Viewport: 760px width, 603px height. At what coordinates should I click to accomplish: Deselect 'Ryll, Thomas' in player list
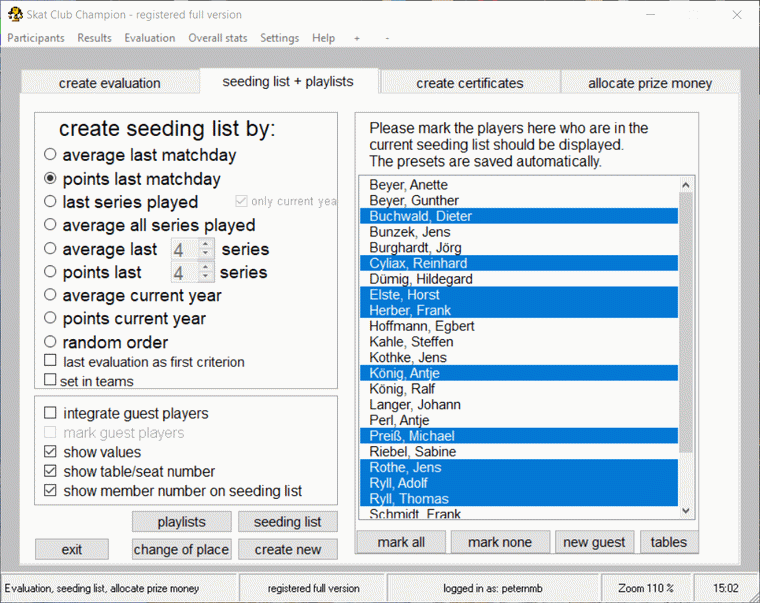(519, 498)
